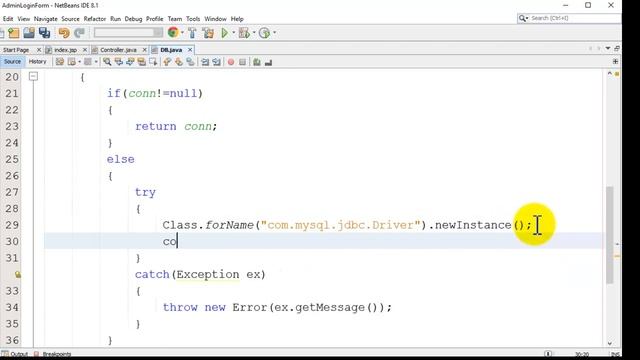Image resolution: width=640 pixels, height=360 pixels.
Task: Click Find Previous Occurrence icon
Action: point(119,62)
